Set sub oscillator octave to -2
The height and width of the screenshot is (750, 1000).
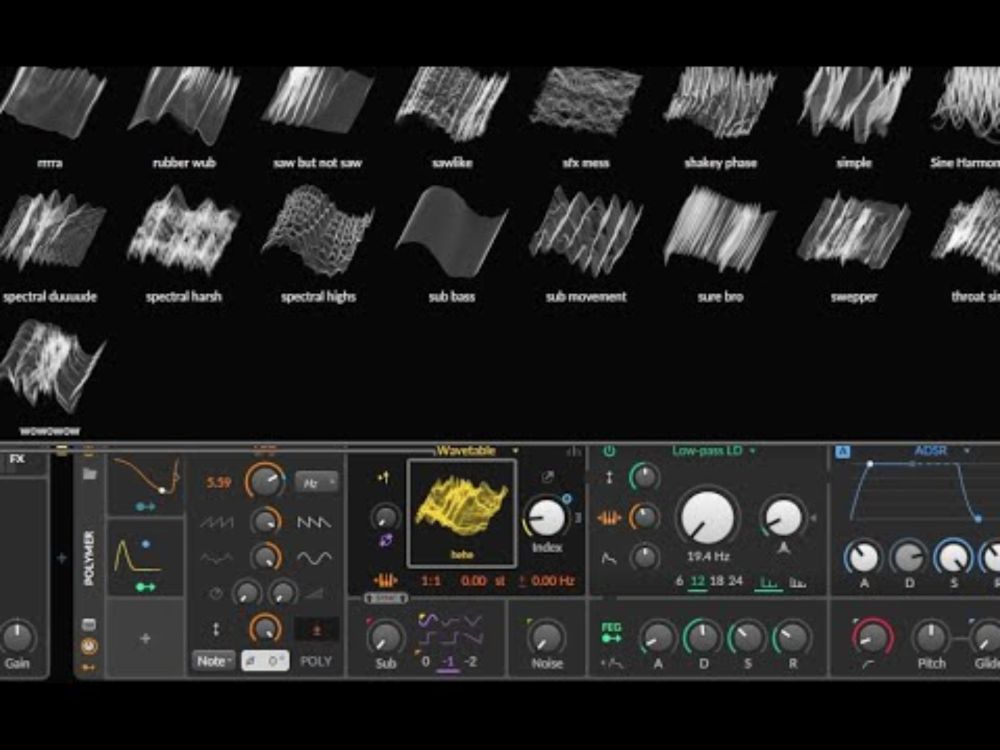(x=471, y=661)
